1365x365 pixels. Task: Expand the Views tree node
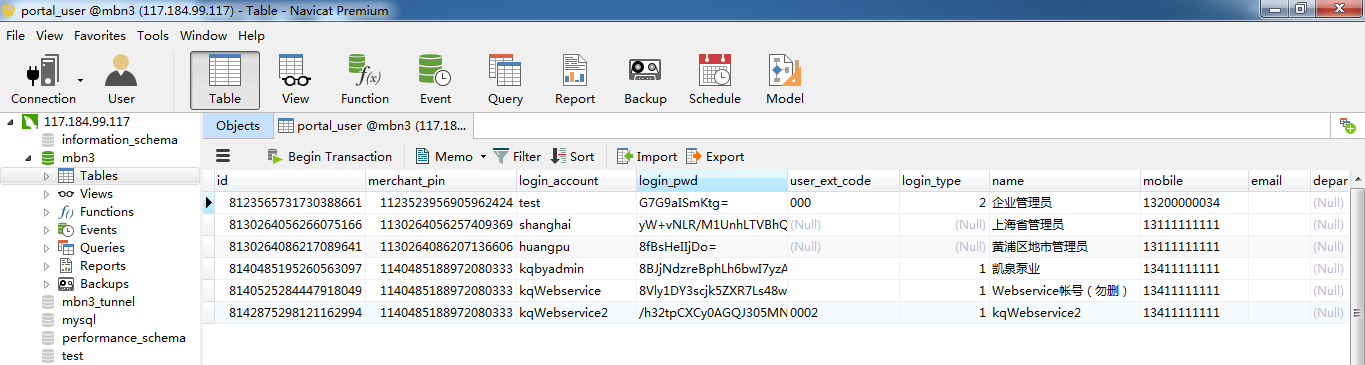(x=46, y=194)
